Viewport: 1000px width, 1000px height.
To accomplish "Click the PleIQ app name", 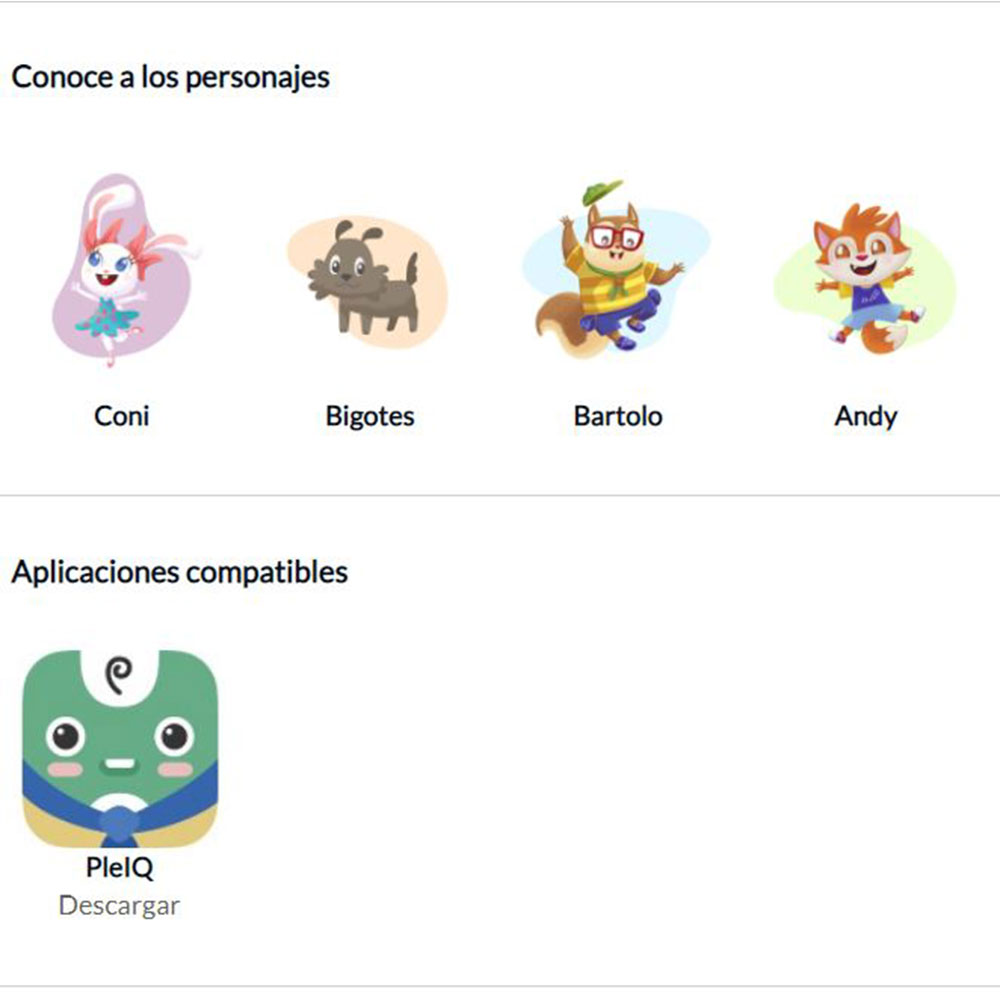I will tap(120, 868).
